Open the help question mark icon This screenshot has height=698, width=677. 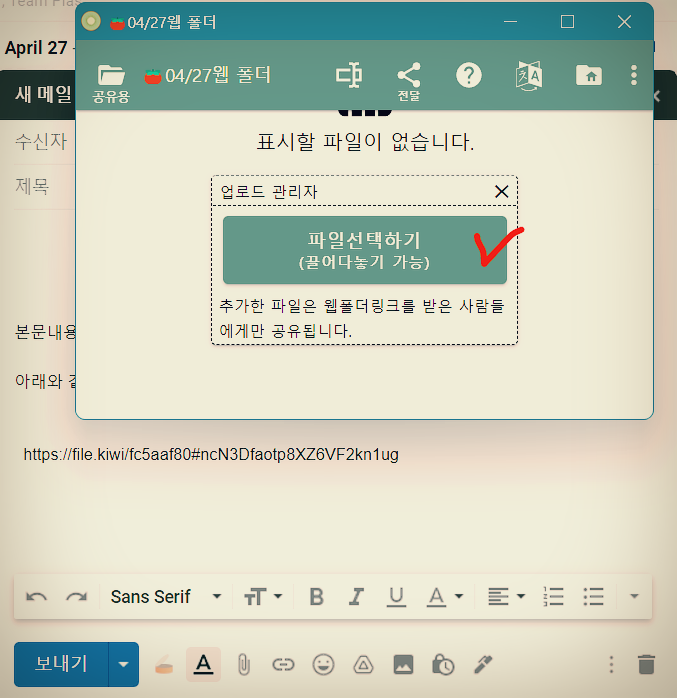coord(468,75)
